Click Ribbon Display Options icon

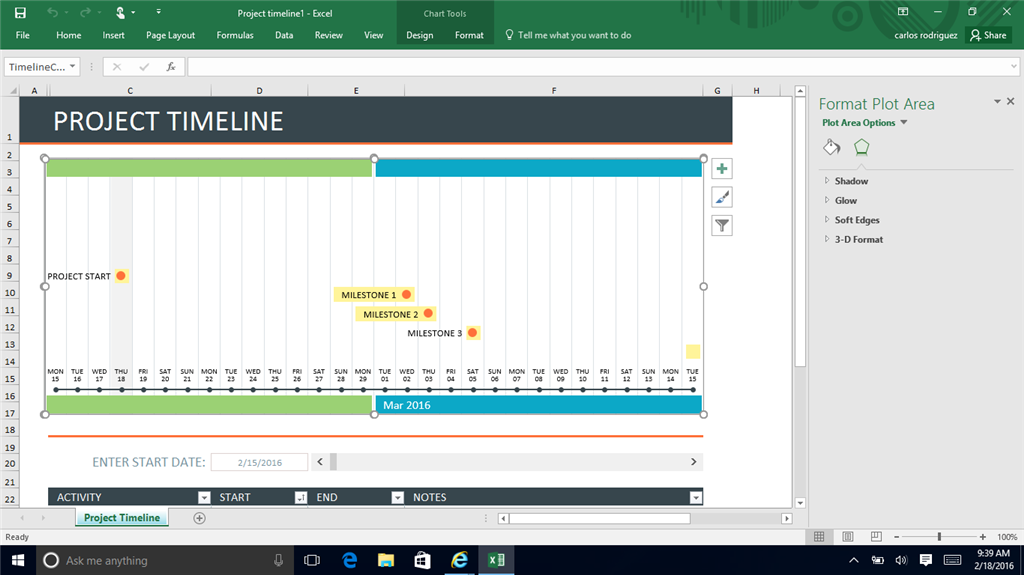[903, 12]
